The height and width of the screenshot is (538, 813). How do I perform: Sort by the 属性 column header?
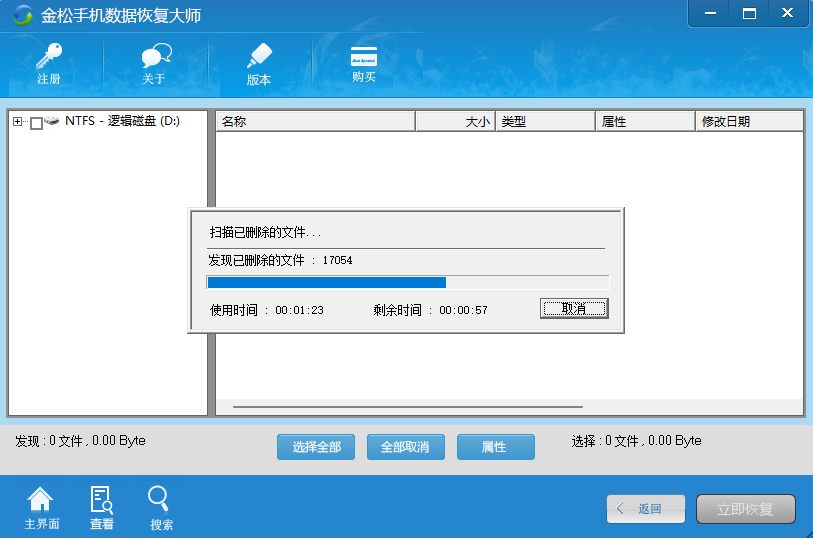click(645, 122)
